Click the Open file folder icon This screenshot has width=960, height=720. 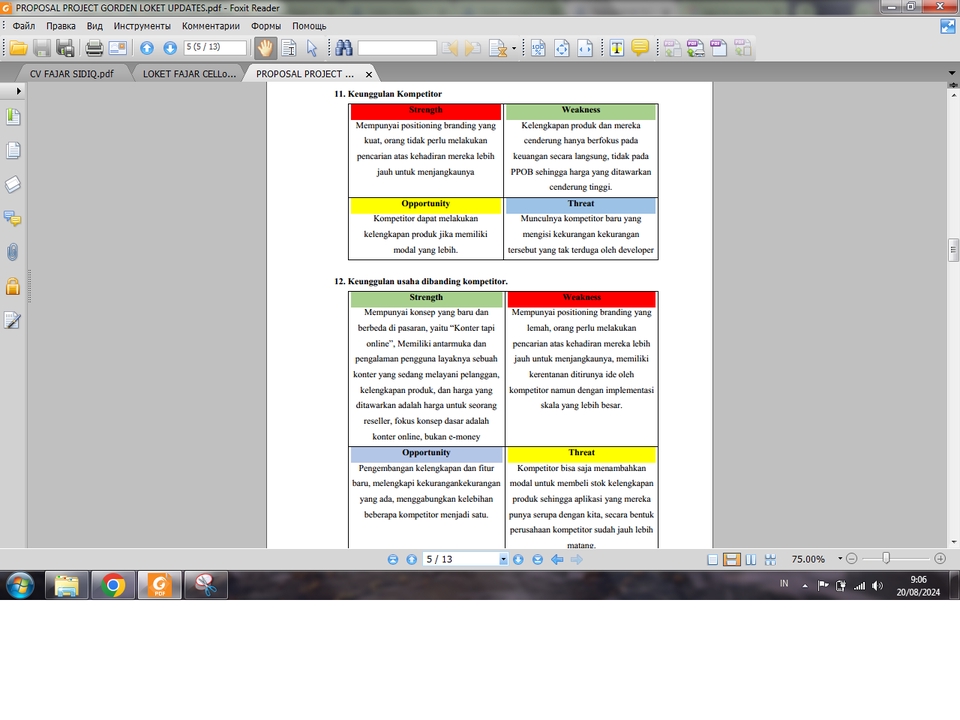18,48
